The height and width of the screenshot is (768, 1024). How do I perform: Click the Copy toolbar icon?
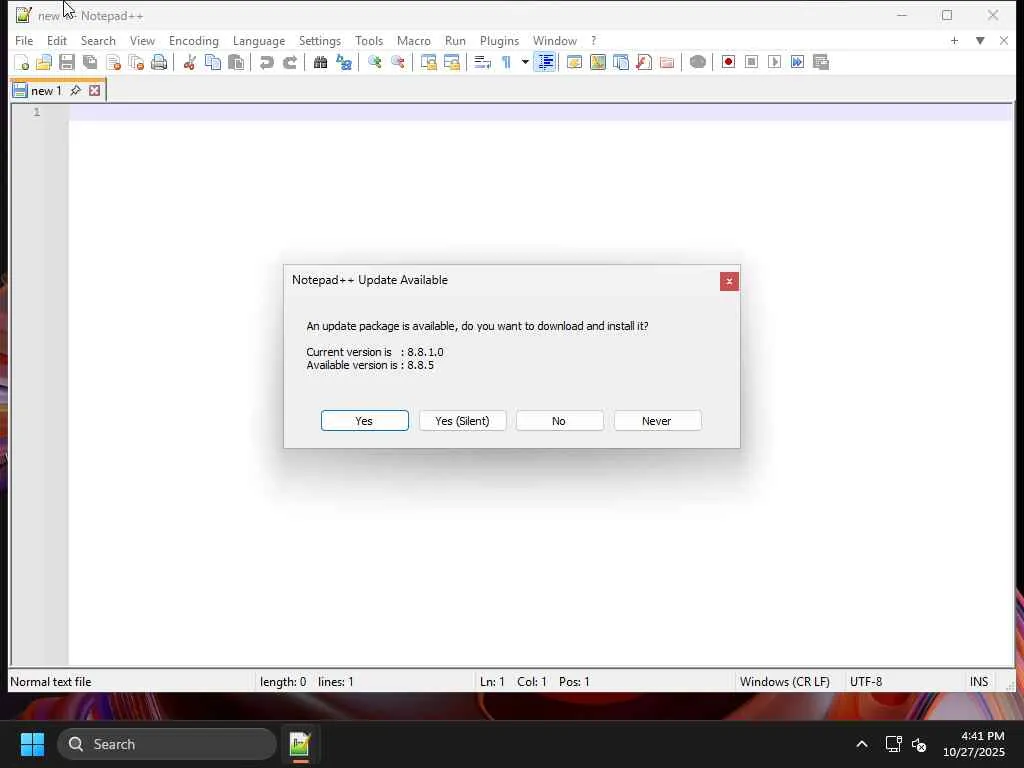tap(213, 62)
